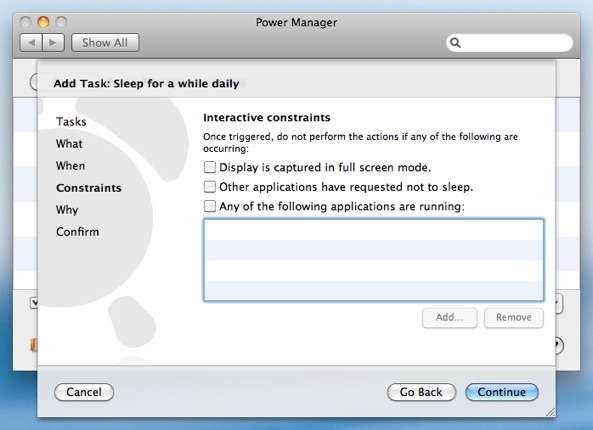
Task: Tick Any of the following applications are running
Action: pos(210,206)
